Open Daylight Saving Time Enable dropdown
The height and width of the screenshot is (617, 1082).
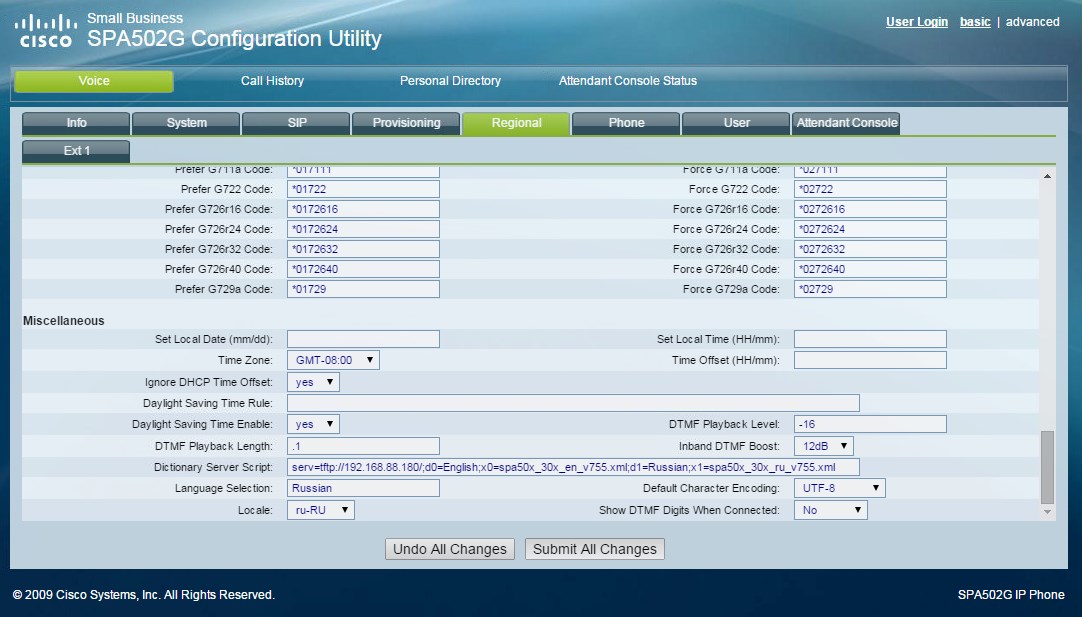pos(313,424)
